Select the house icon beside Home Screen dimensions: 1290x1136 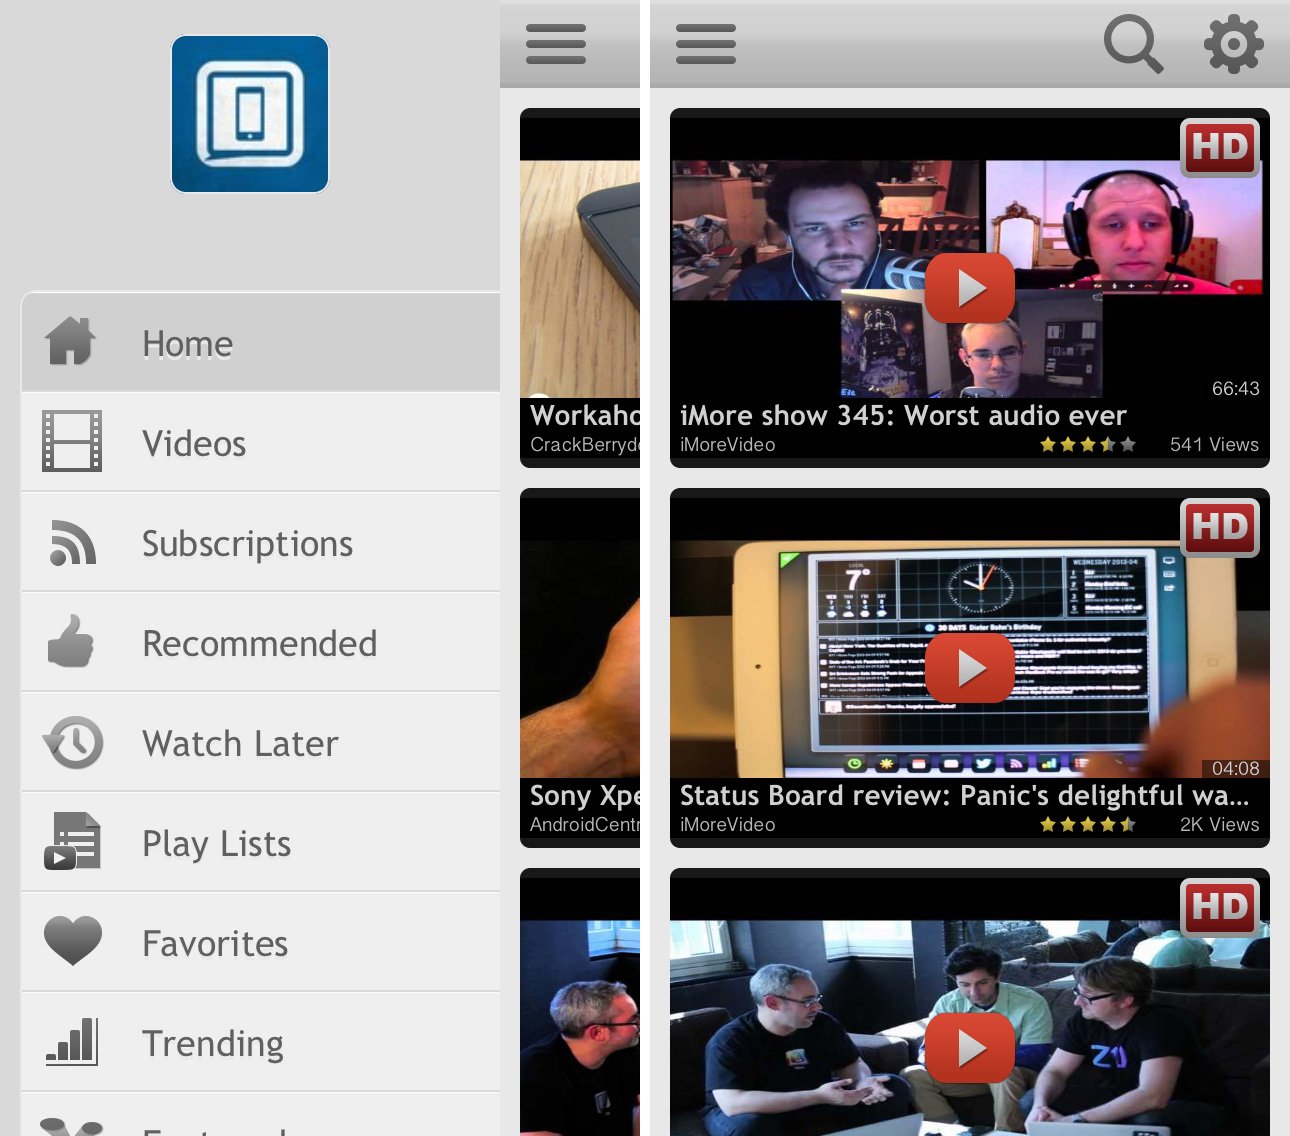click(70, 341)
